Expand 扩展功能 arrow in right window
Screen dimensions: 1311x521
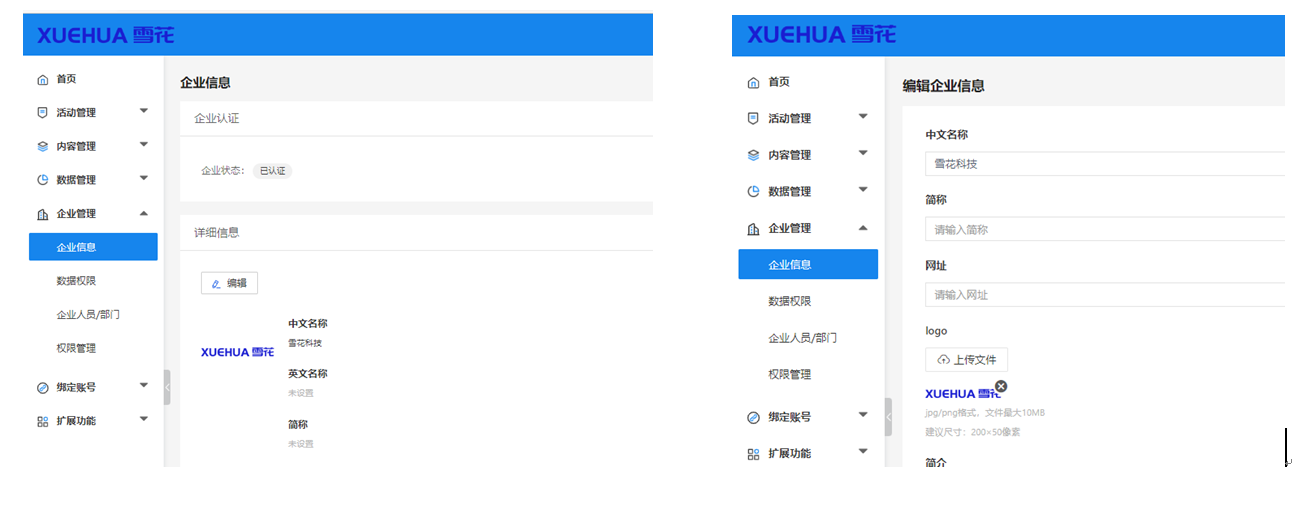[x=864, y=452]
